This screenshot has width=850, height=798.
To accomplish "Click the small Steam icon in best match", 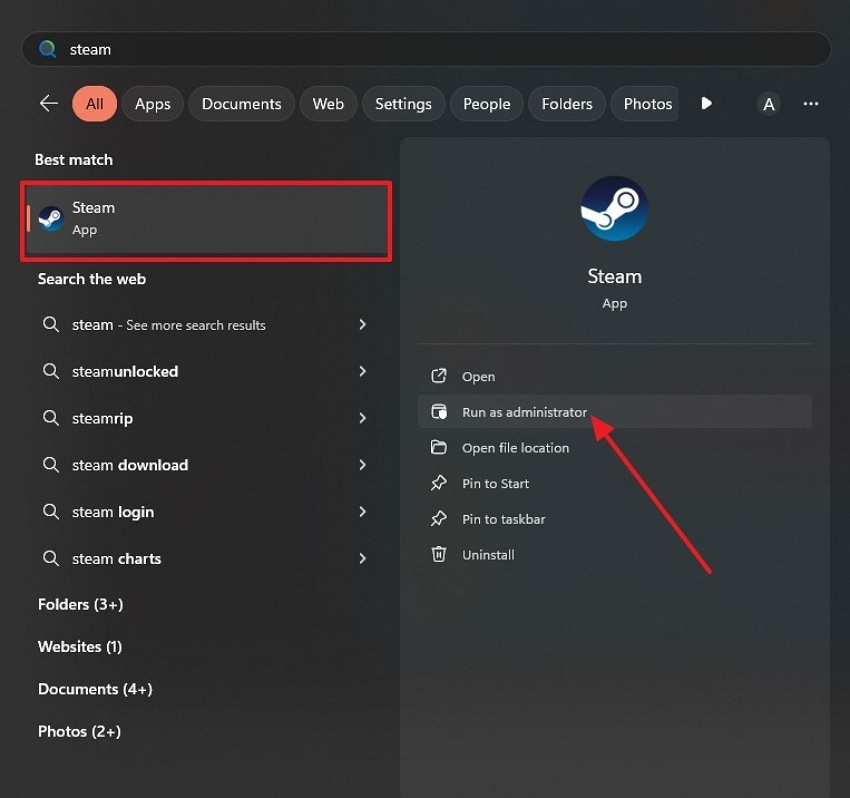I will 51,218.
